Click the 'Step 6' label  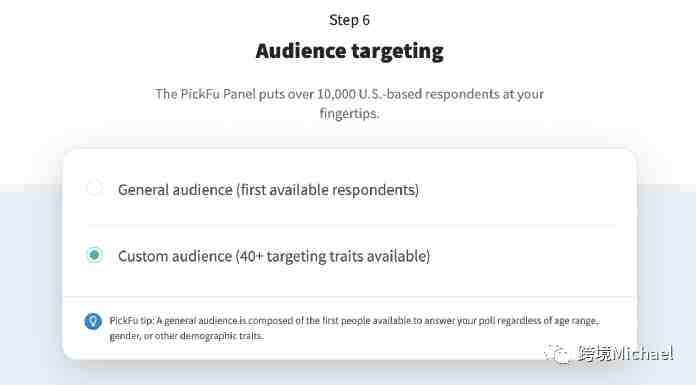(349, 20)
